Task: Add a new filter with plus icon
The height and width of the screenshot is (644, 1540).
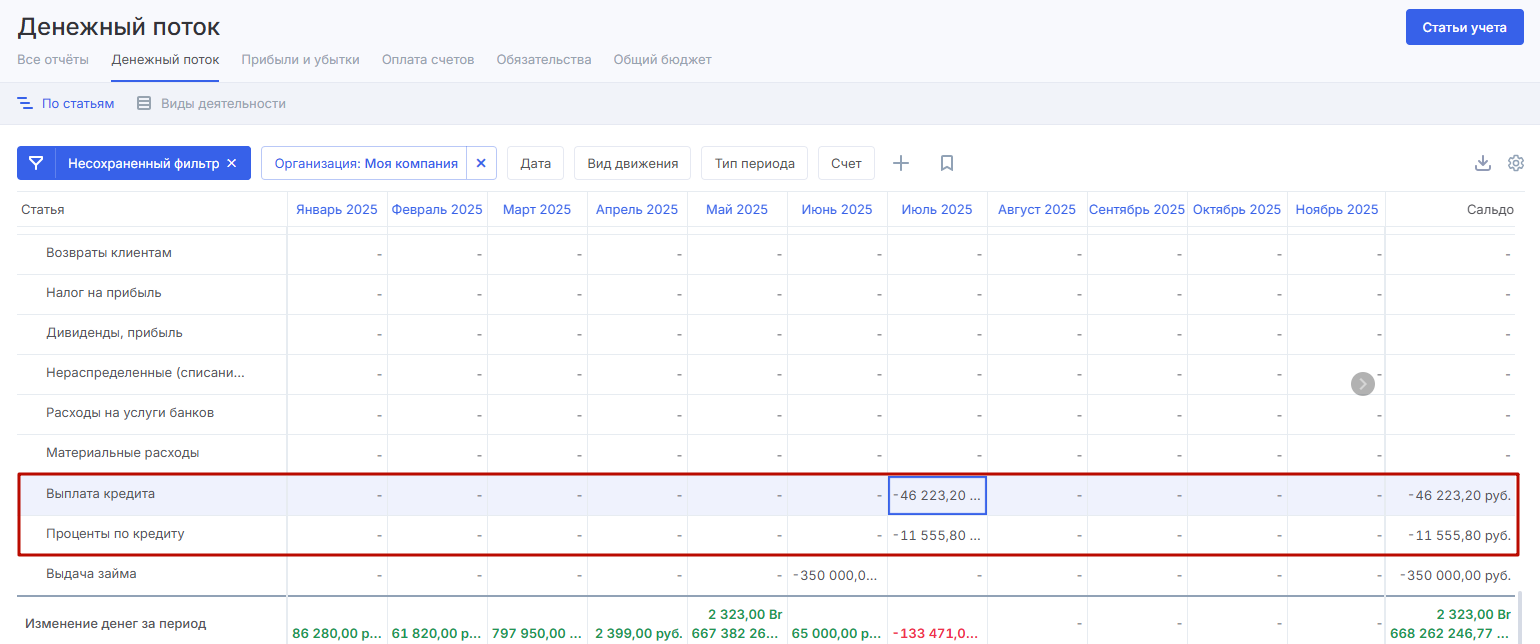Action: [x=901, y=163]
